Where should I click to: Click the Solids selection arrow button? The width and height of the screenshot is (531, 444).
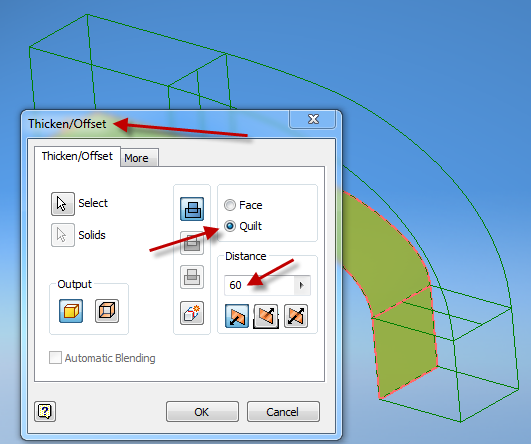pos(63,235)
